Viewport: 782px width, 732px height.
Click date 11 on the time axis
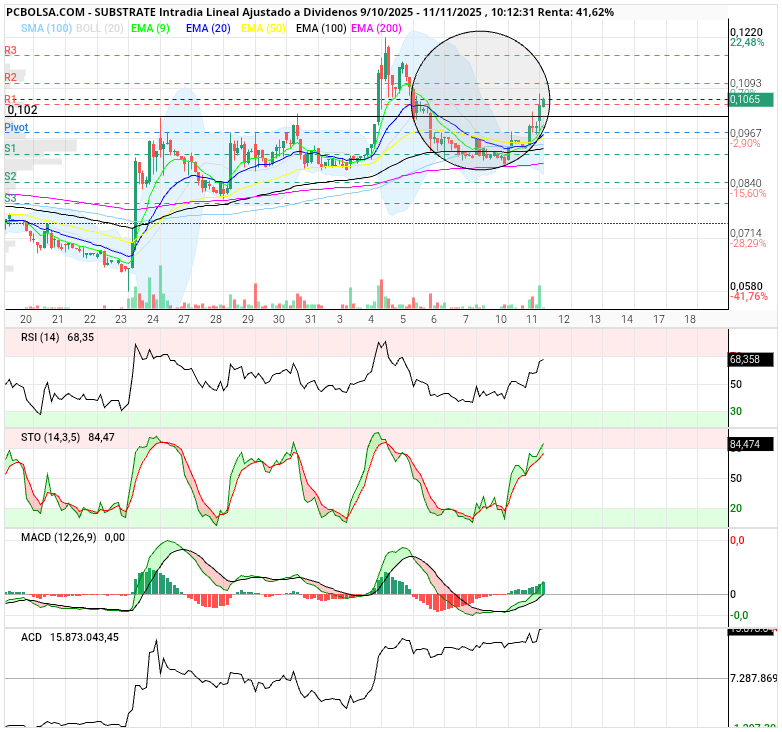click(x=532, y=320)
